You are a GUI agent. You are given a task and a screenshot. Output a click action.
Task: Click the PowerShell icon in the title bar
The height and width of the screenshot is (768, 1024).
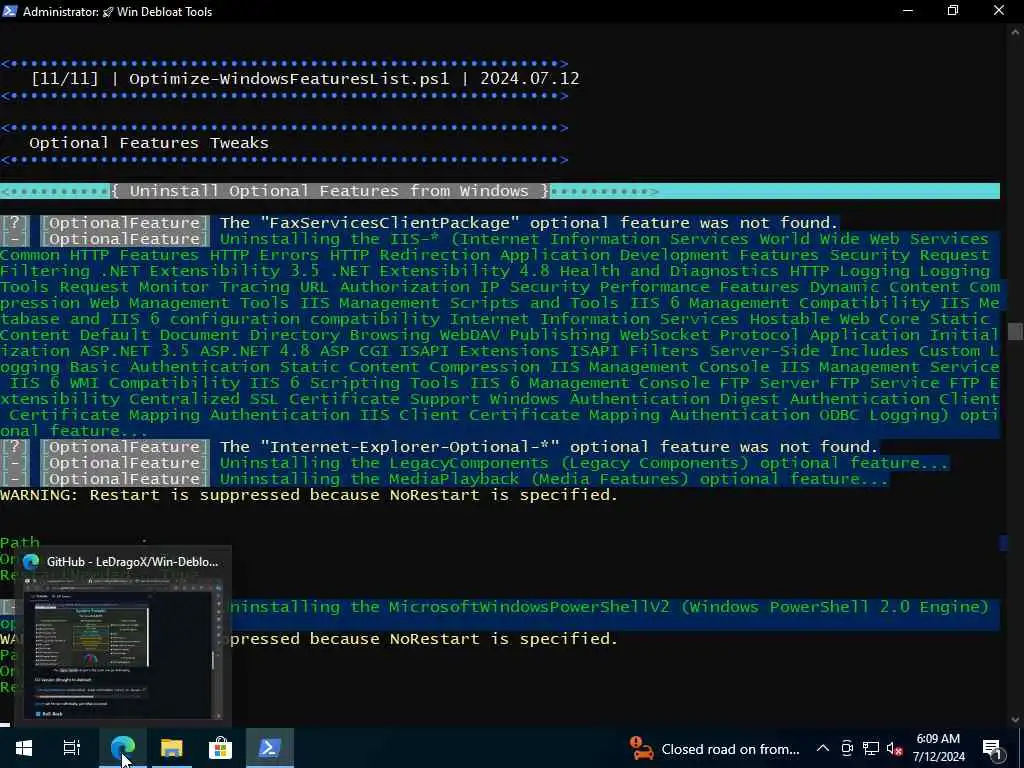tap(10, 11)
